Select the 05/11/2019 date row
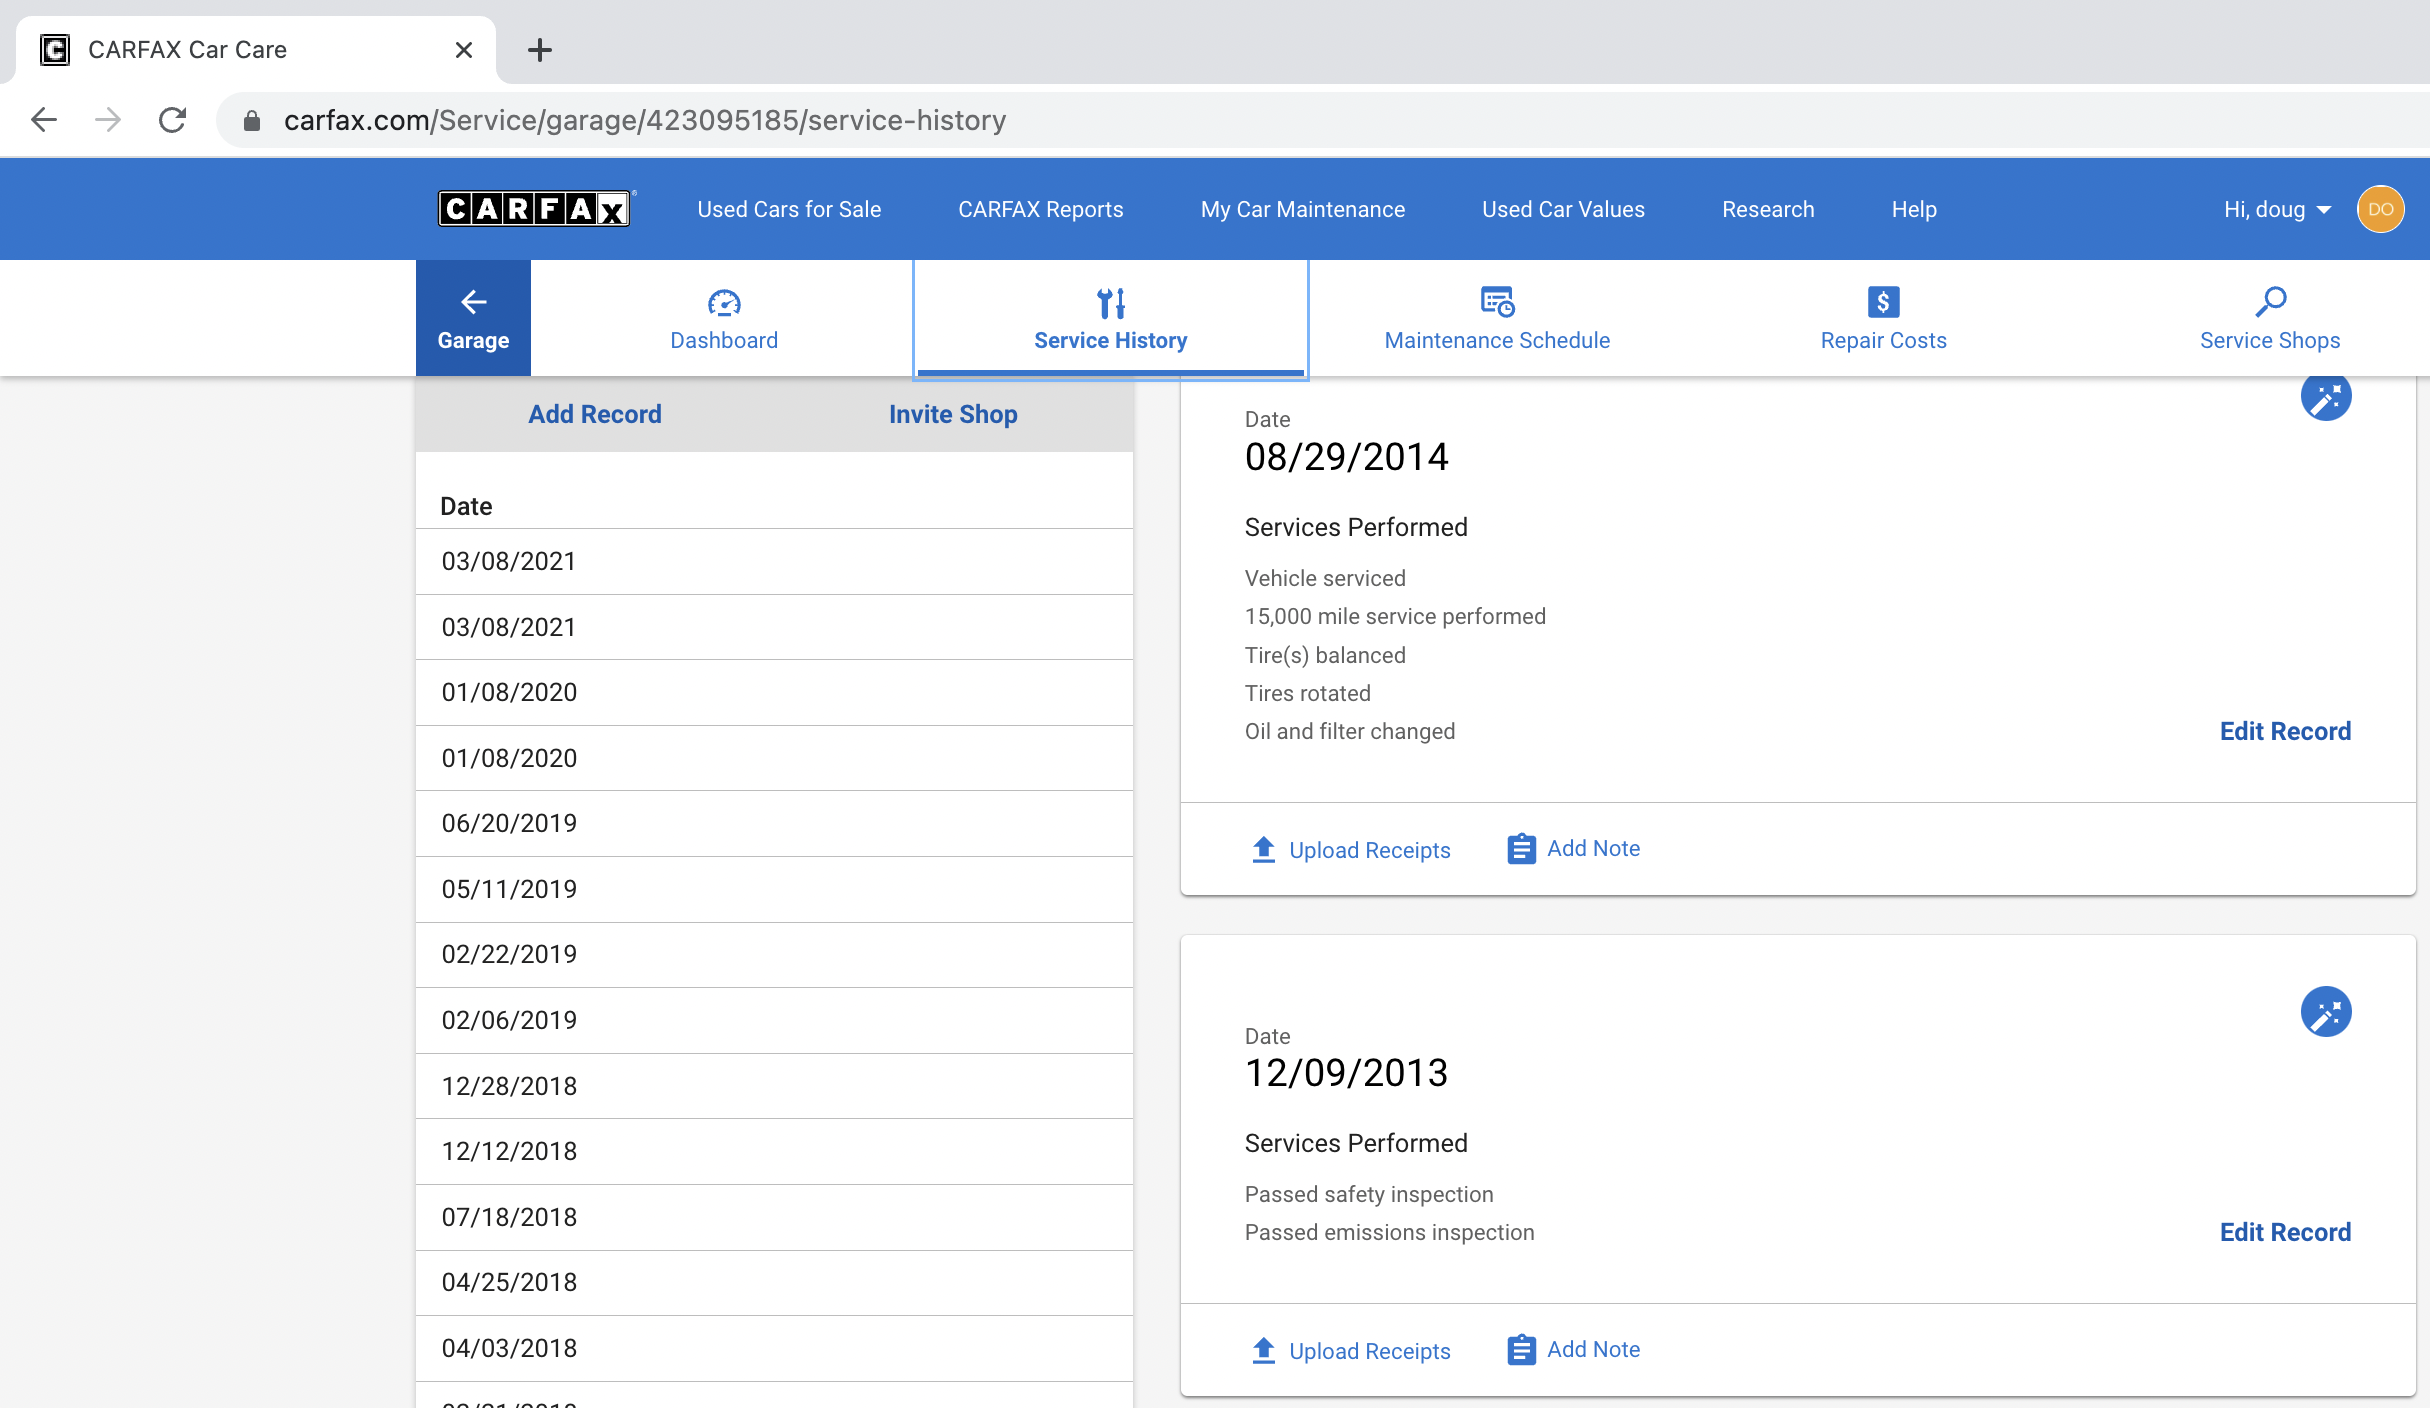The image size is (2430, 1408). [x=774, y=889]
